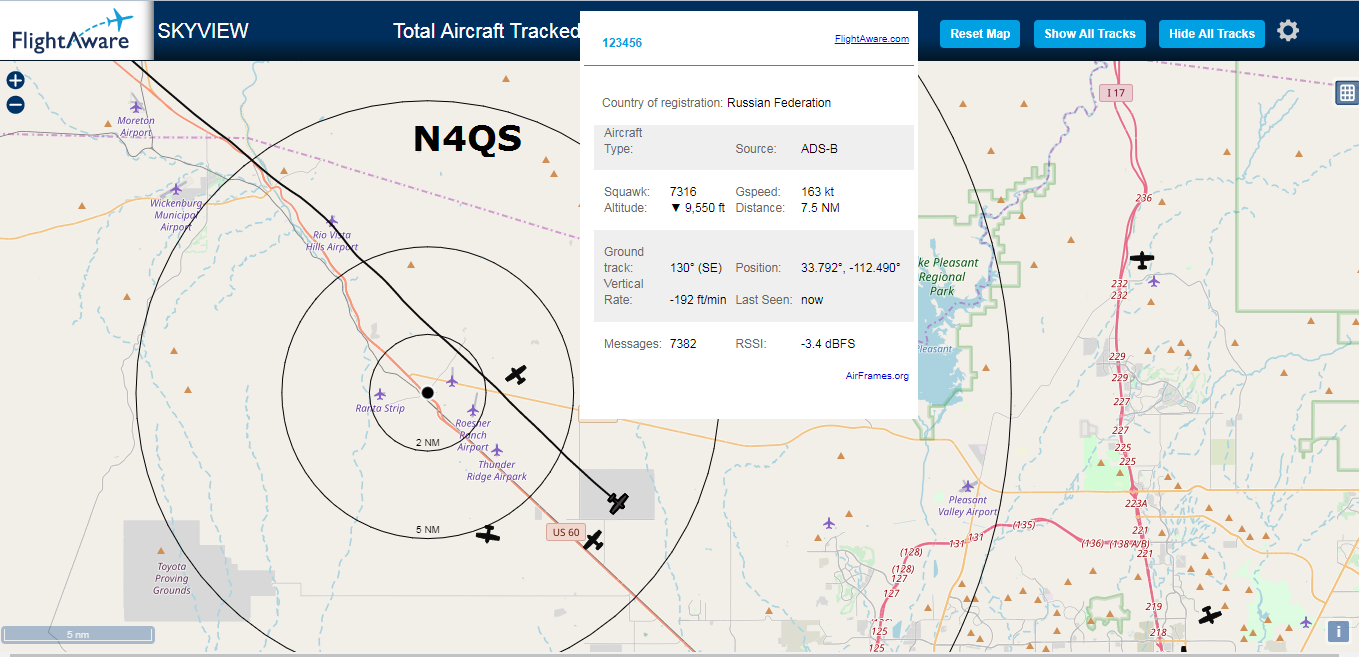Click ground speed value 163 kt
Viewport: 1359px width, 657px height.
[818, 192]
